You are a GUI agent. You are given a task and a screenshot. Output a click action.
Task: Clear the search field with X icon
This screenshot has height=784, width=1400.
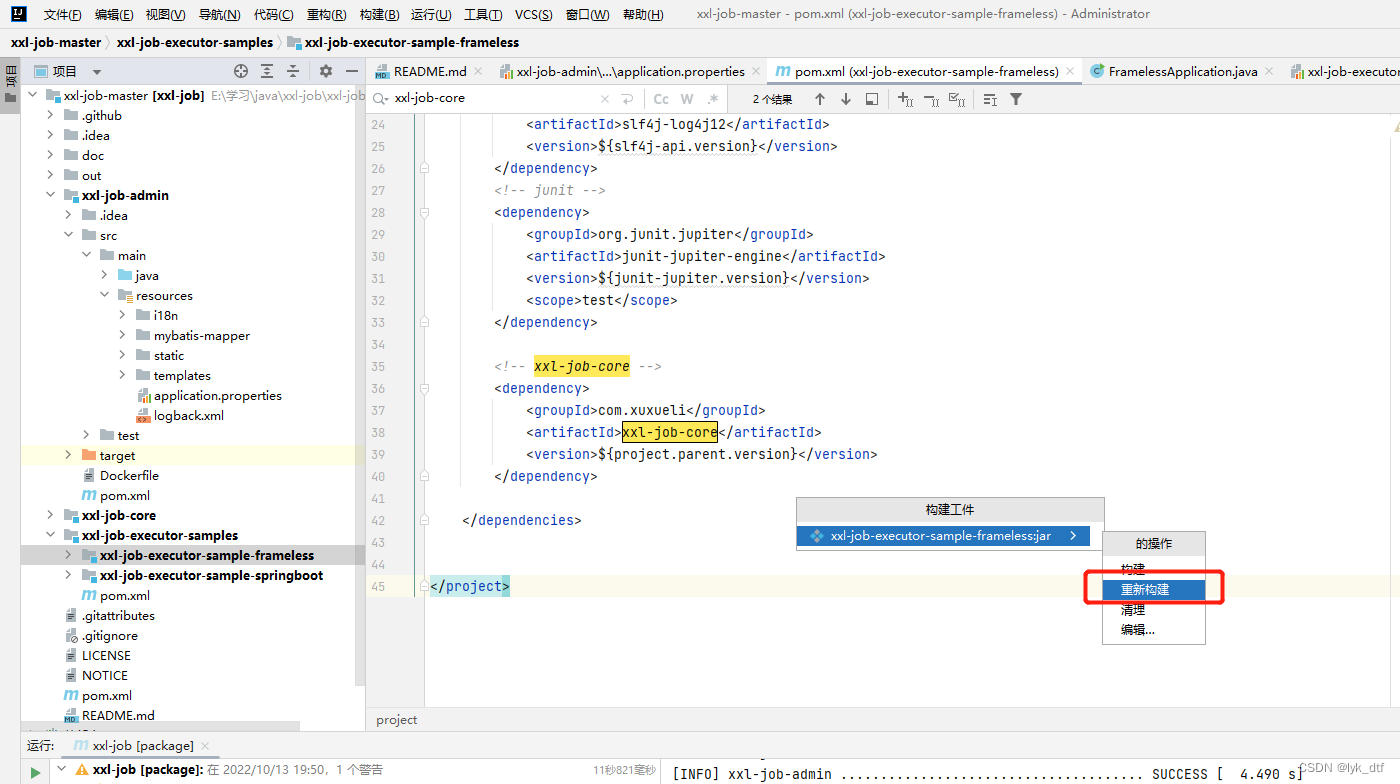point(604,99)
